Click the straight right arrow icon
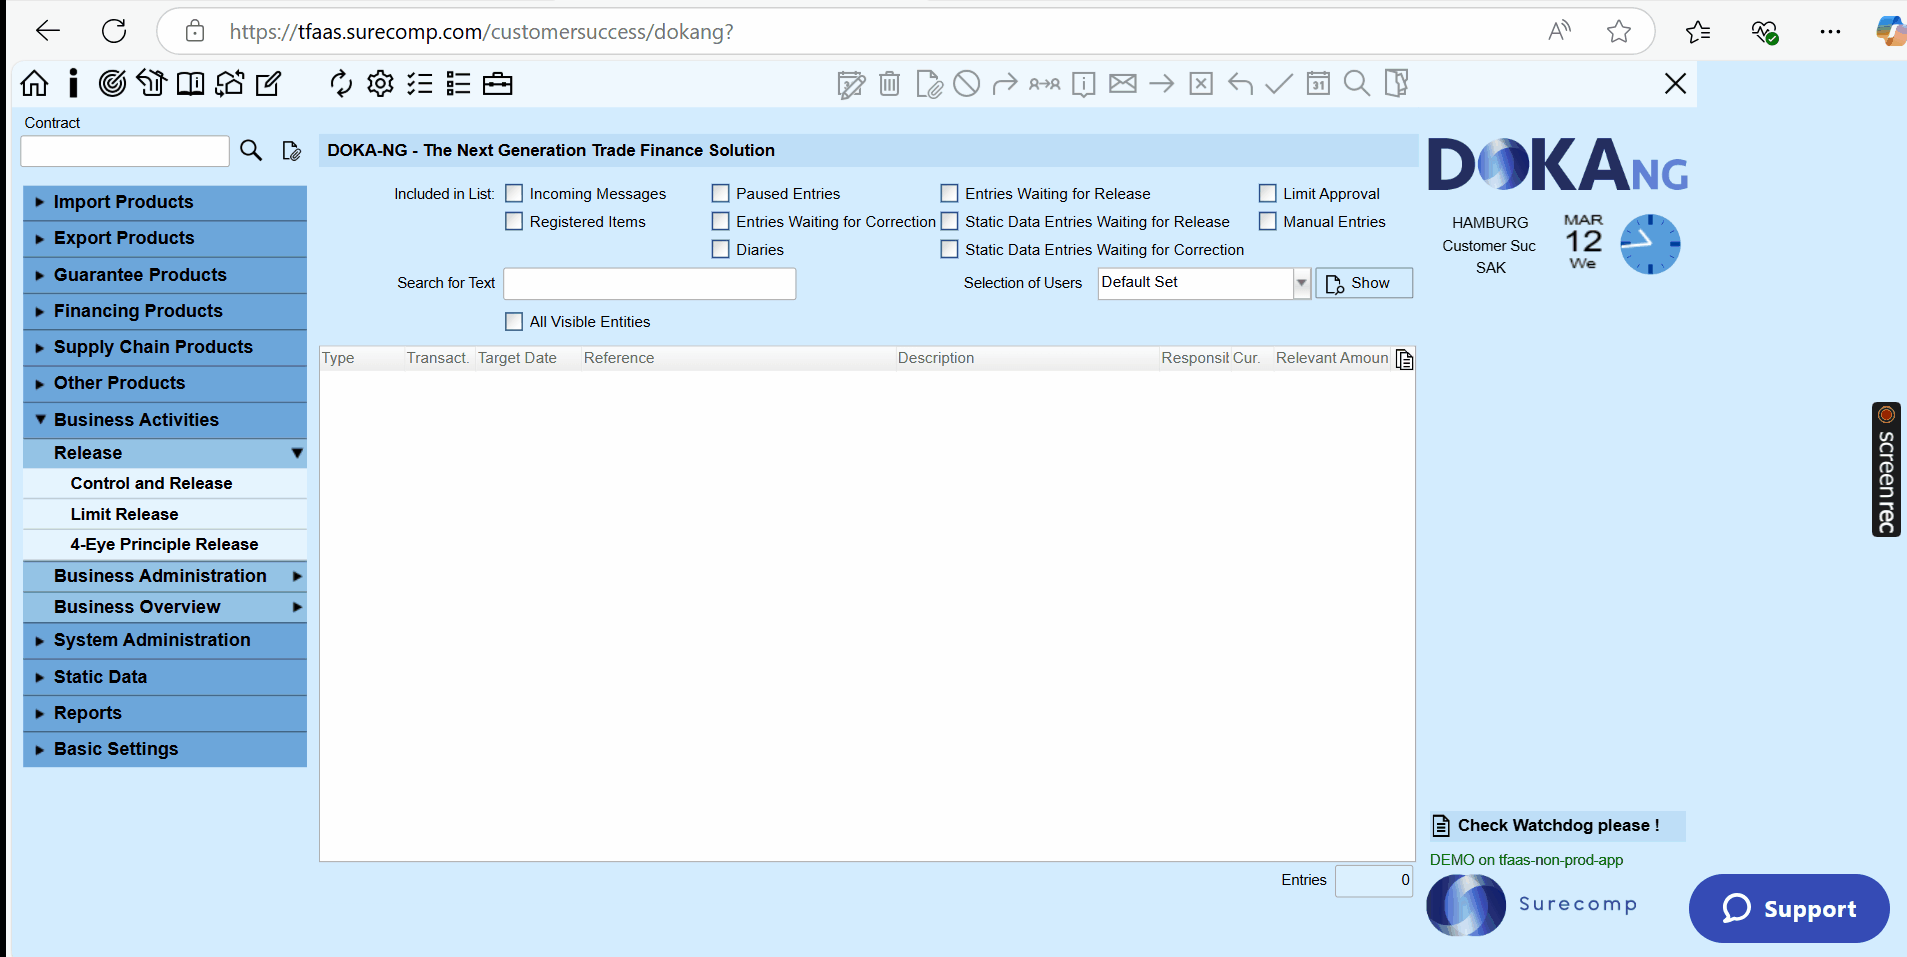 pyautogui.click(x=1161, y=83)
